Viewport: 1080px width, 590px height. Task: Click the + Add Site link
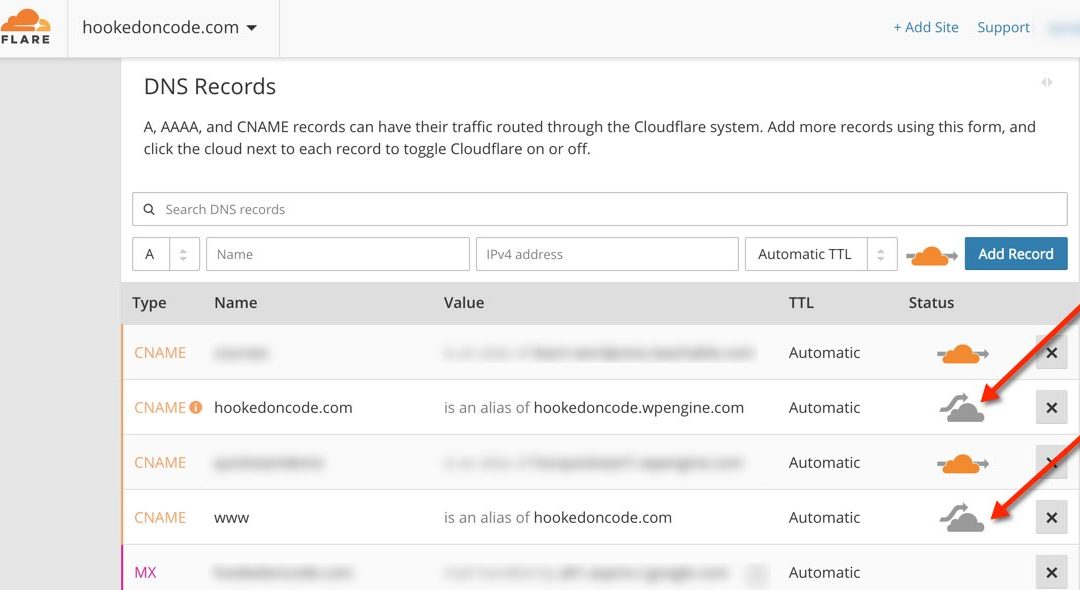pyautogui.click(x=926, y=28)
